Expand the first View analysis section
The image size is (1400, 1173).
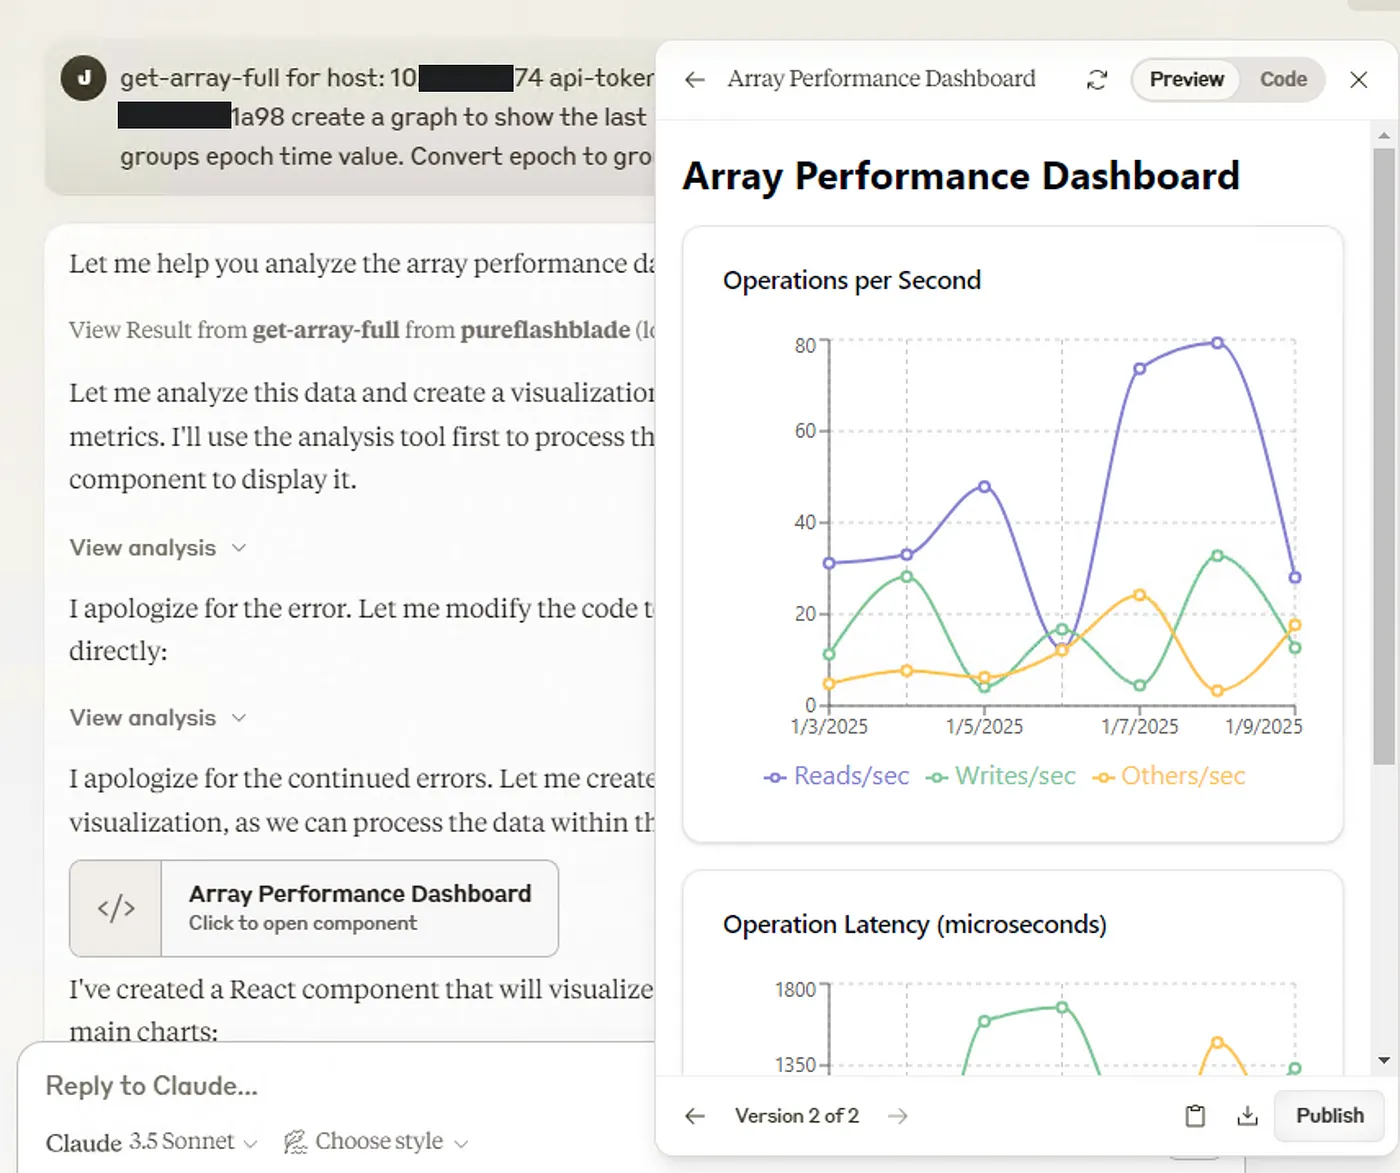pos(157,548)
